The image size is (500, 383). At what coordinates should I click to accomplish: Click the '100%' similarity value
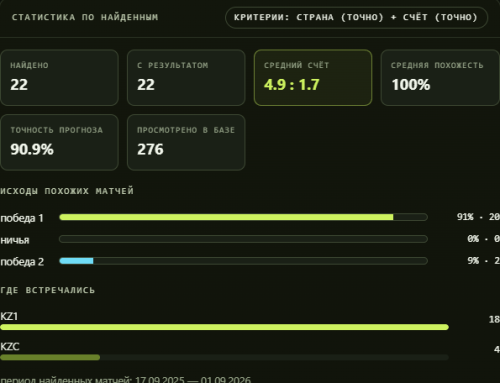pyautogui.click(x=411, y=85)
